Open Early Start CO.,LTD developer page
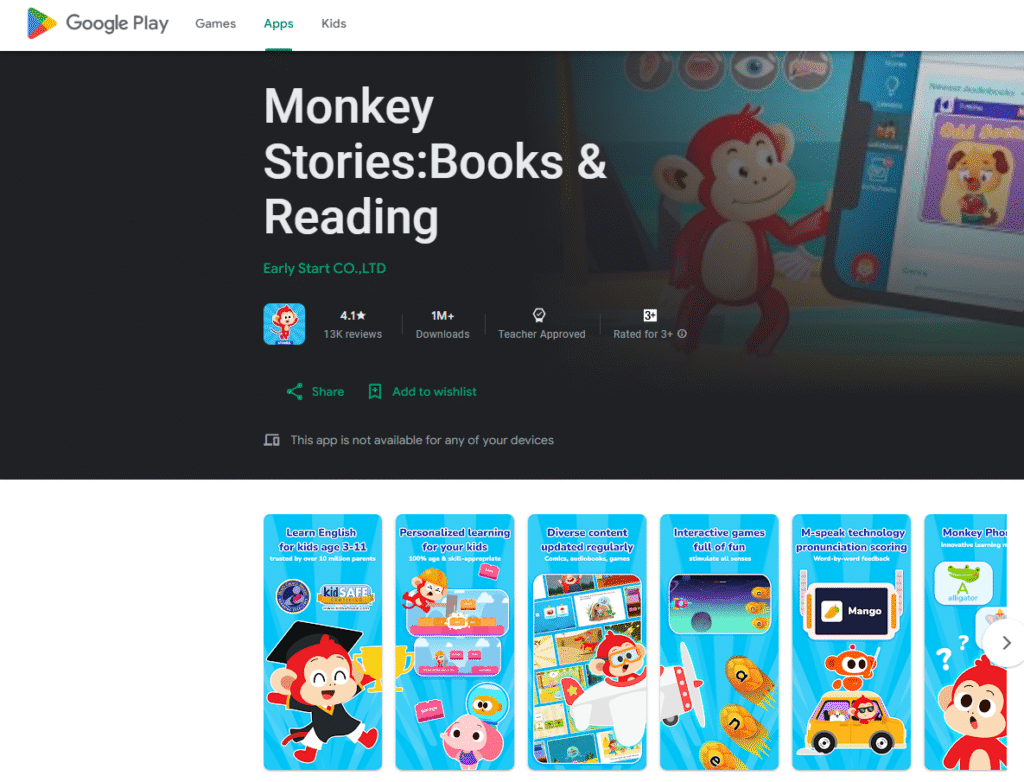 coord(325,269)
